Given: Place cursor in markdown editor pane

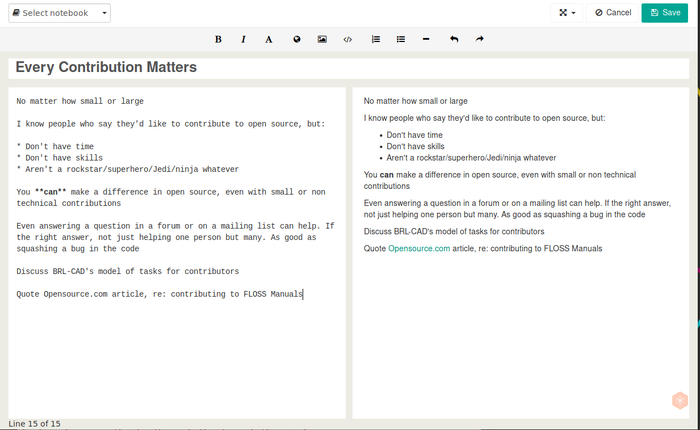Looking at the screenshot, I should pyautogui.click(x=177, y=253).
